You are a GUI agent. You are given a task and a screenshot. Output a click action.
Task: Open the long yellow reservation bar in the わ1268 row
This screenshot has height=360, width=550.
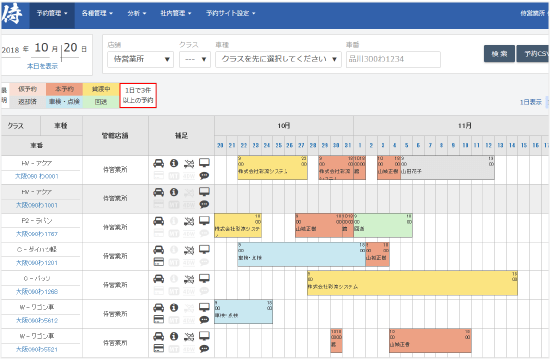412,283
